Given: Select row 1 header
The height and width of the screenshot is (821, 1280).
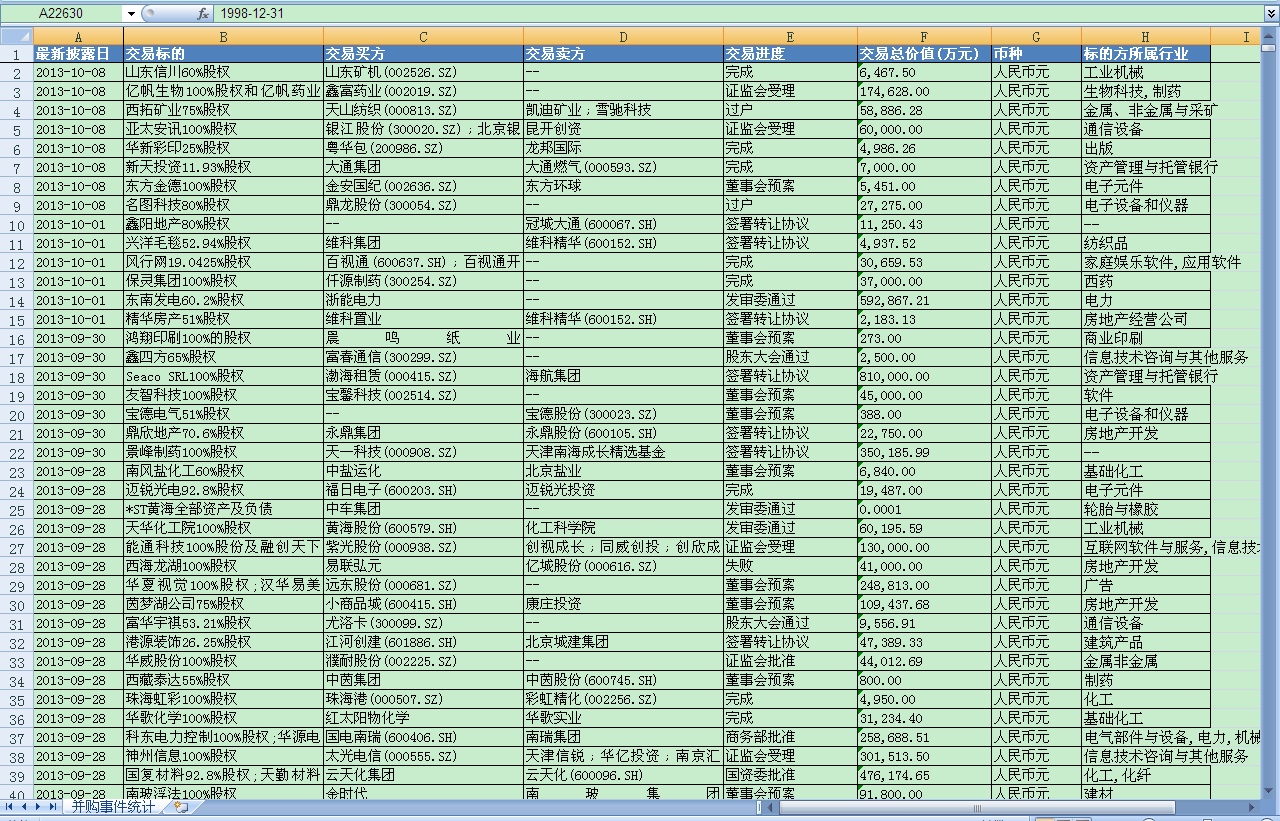Looking at the screenshot, I should click(17, 54).
